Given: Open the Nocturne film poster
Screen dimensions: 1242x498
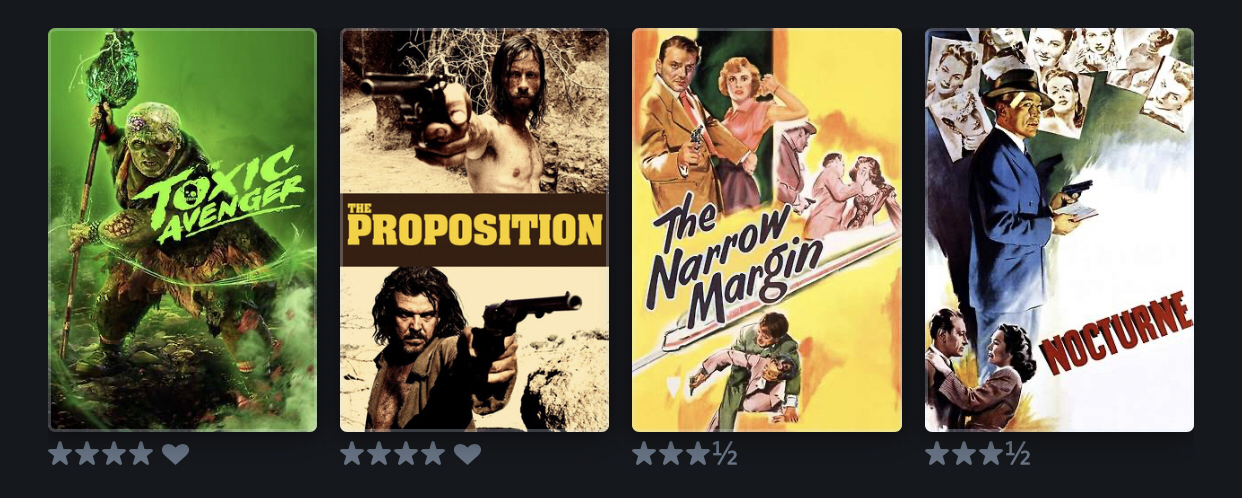Looking at the screenshot, I should 1059,230.
